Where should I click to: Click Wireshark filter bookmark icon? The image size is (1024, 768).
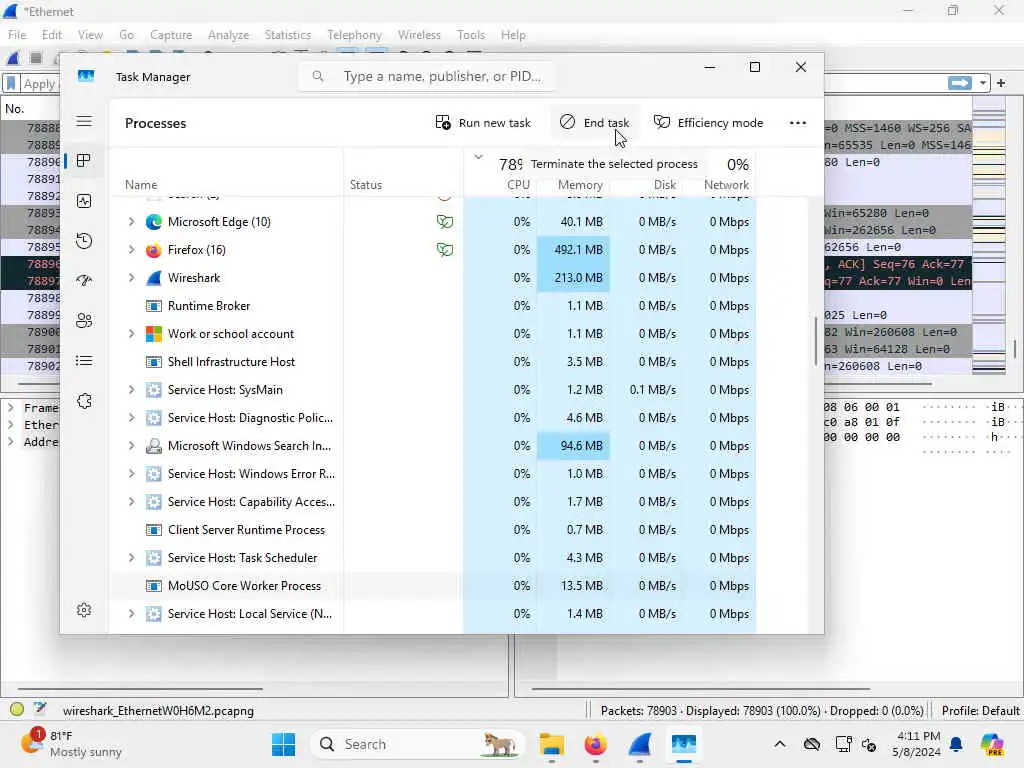pyautogui.click(x=11, y=84)
